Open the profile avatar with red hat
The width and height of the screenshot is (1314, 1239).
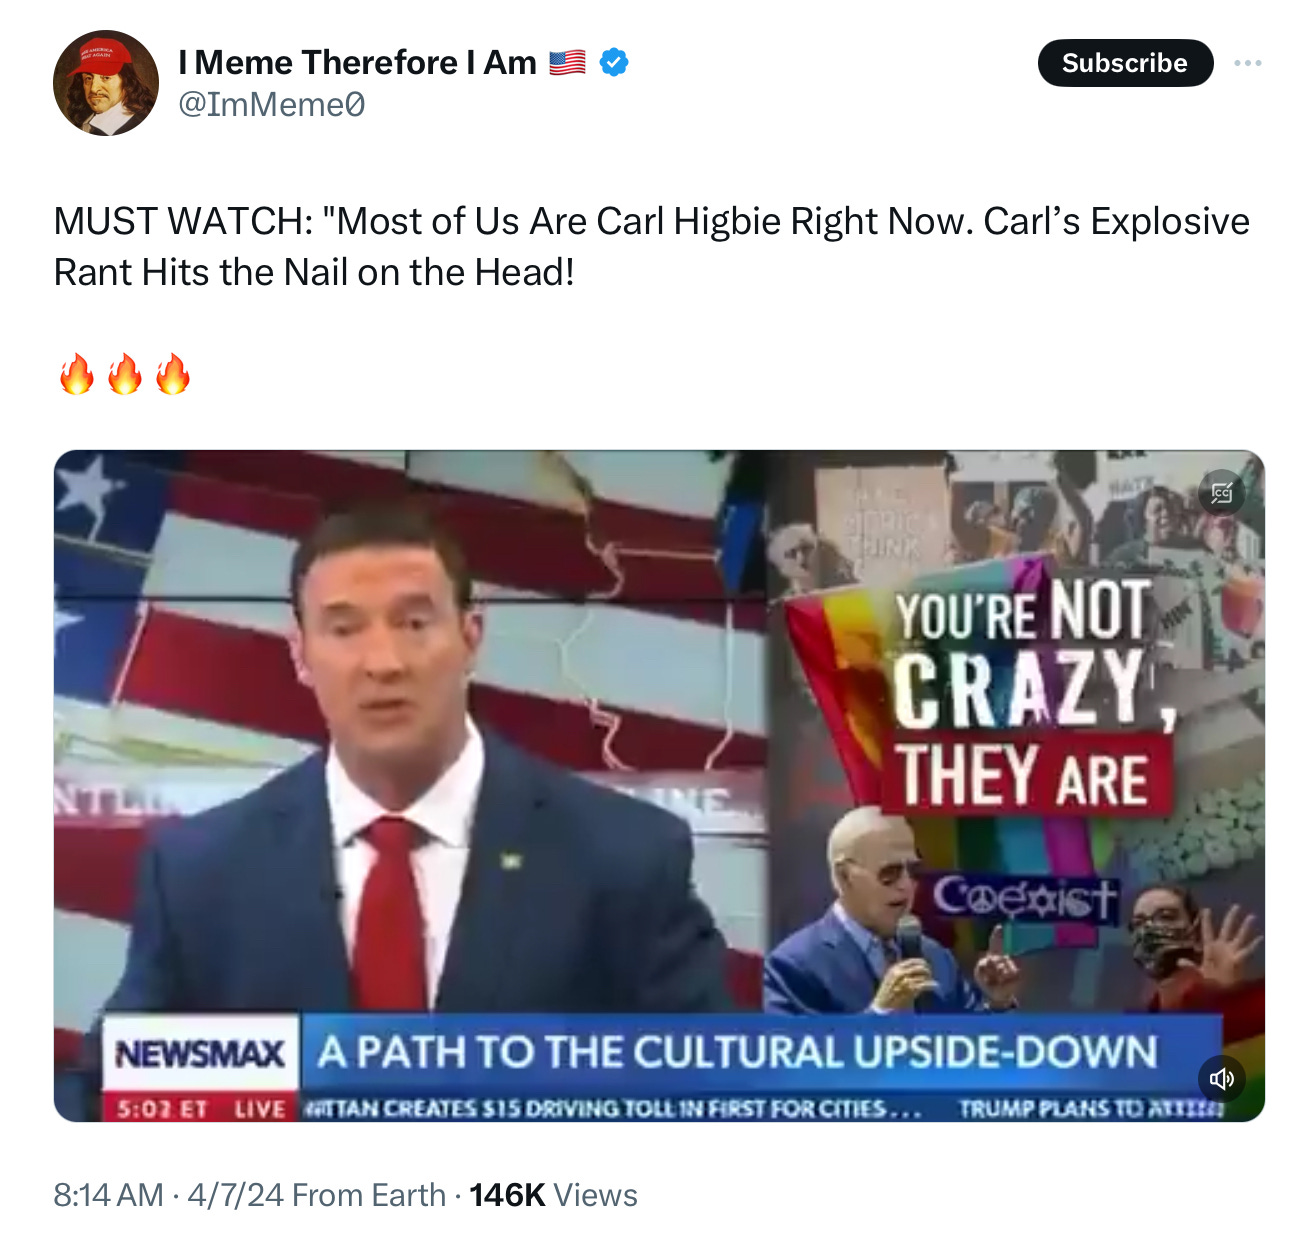coord(106,83)
